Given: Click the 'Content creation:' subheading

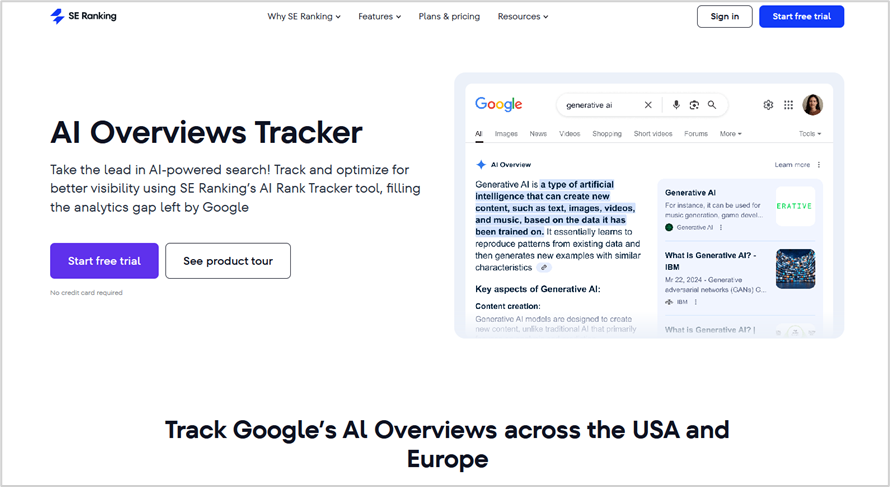Looking at the screenshot, I should click(507, 306).
